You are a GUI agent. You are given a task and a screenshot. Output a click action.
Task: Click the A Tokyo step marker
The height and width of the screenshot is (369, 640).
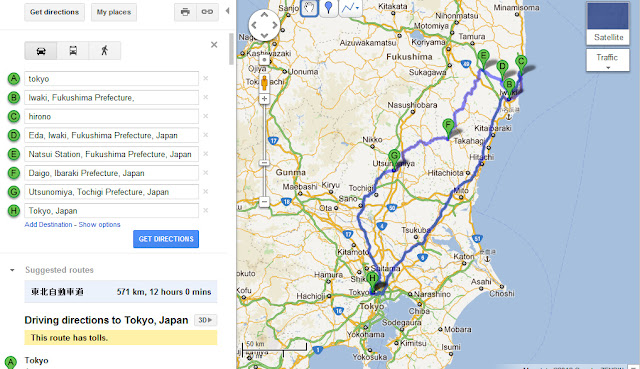click(11, 362)
